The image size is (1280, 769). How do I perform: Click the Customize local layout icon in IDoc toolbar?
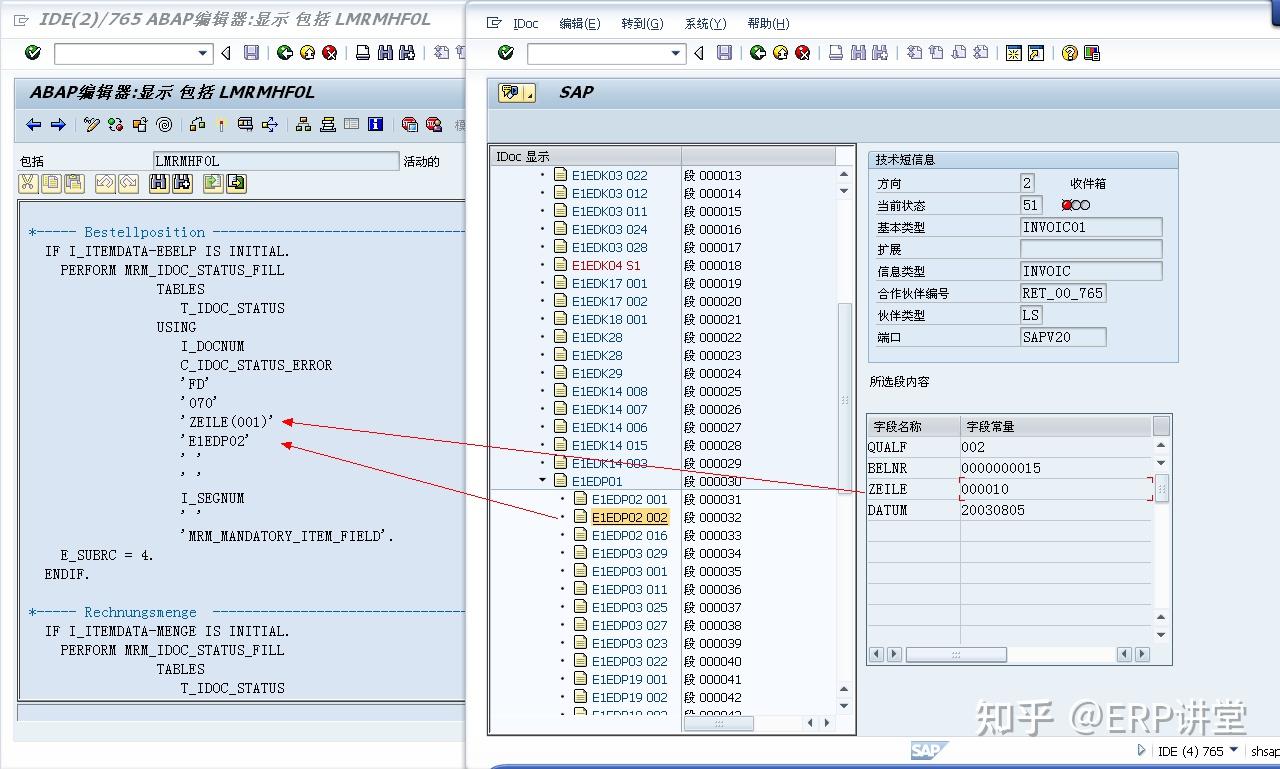[1092, 53]
